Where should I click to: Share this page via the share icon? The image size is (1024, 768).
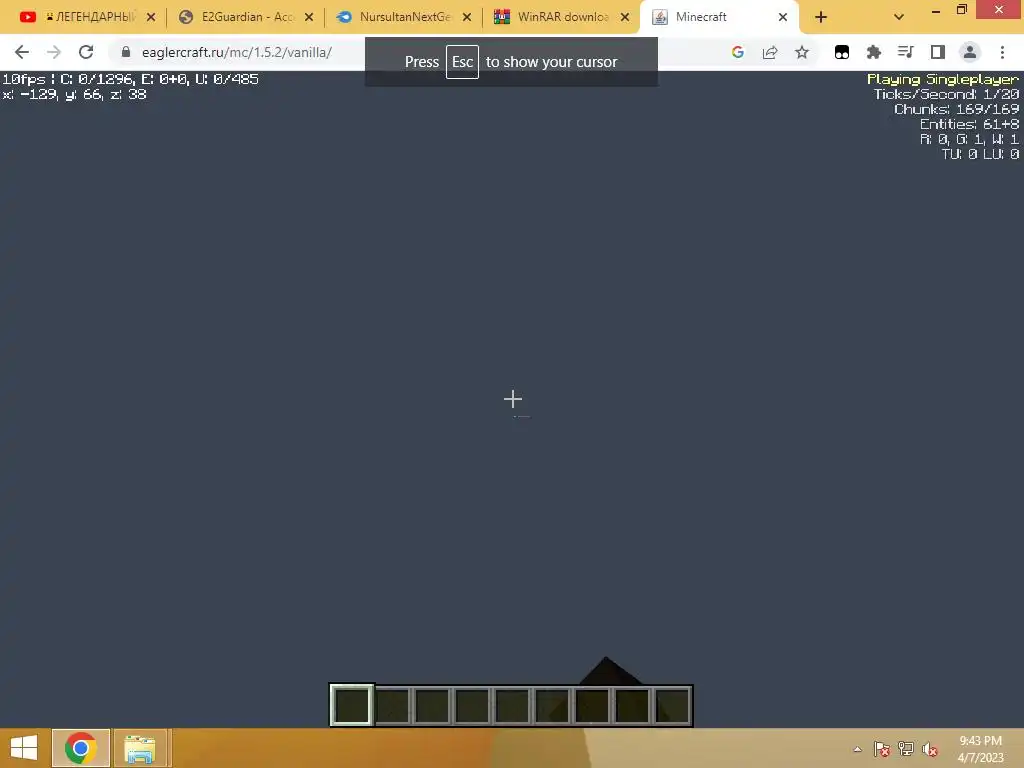click(x=770, y=52)
